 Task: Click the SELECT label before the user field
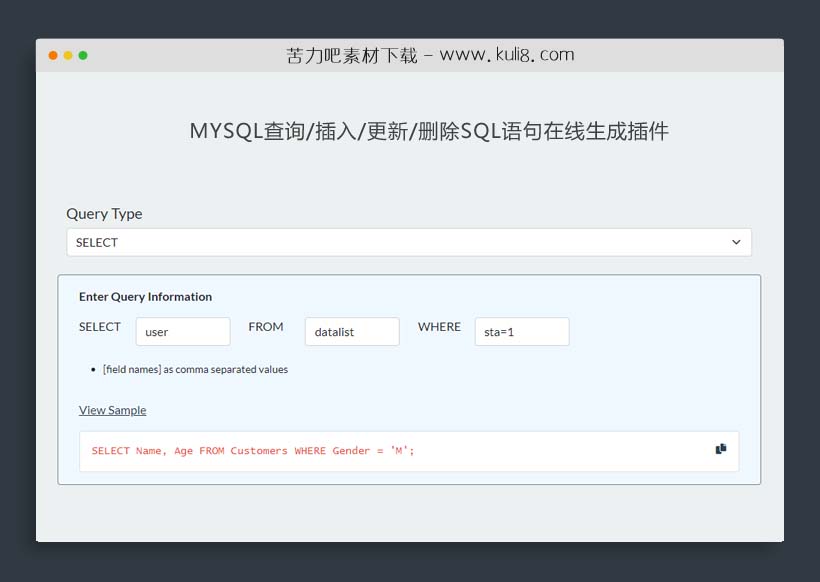point(100,326)
